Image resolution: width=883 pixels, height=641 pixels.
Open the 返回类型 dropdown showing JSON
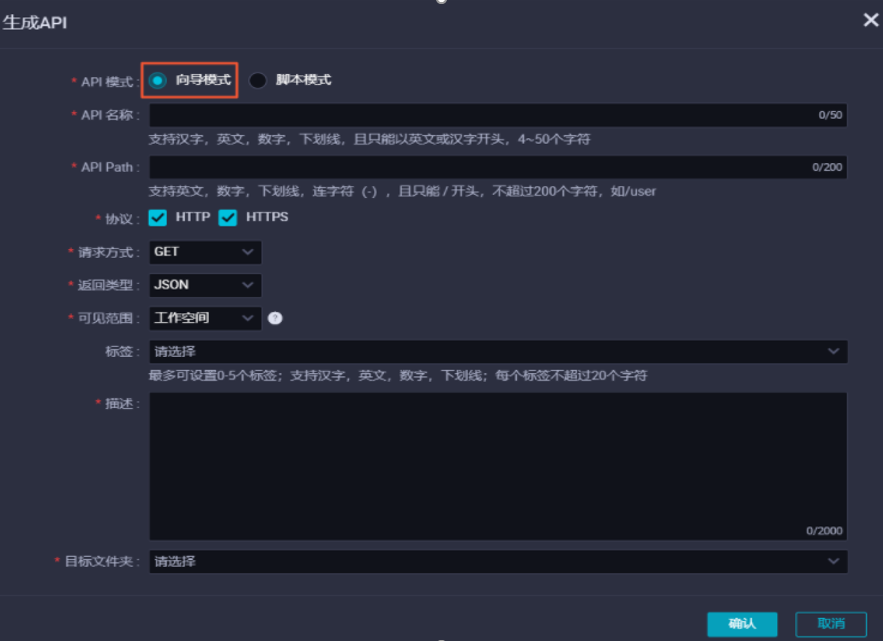tap(204, 285)
